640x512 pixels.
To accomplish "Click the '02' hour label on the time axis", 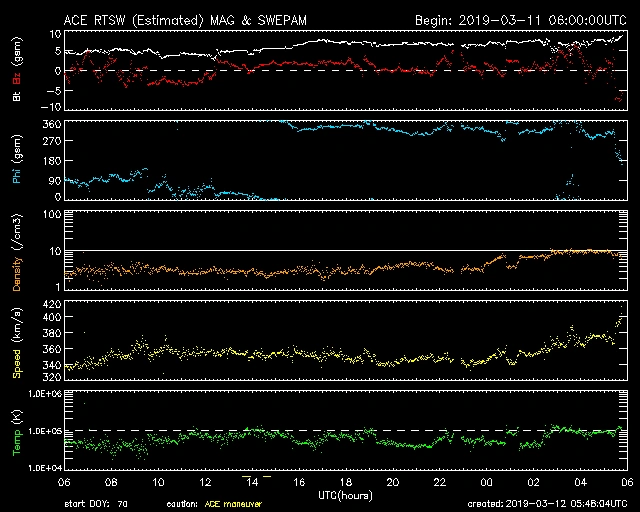I will [533, 482].
